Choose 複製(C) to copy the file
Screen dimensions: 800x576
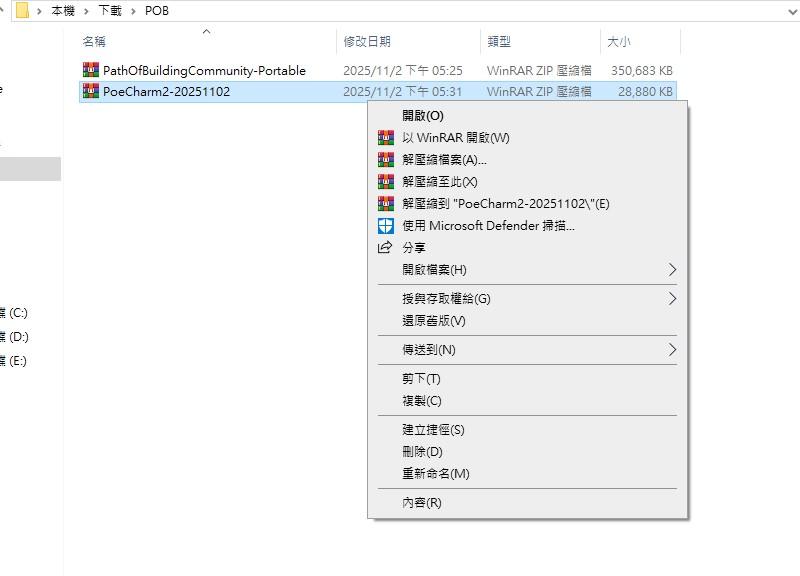[528, 400]
